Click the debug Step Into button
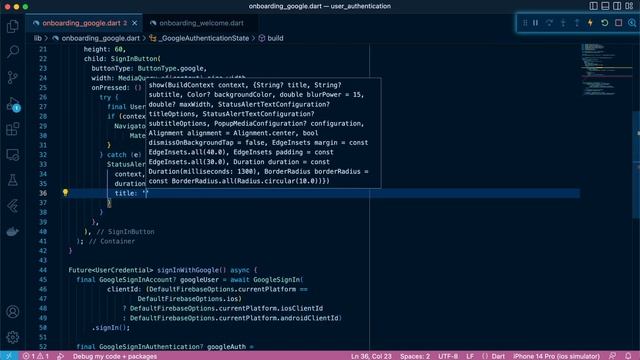 point(563,23)
